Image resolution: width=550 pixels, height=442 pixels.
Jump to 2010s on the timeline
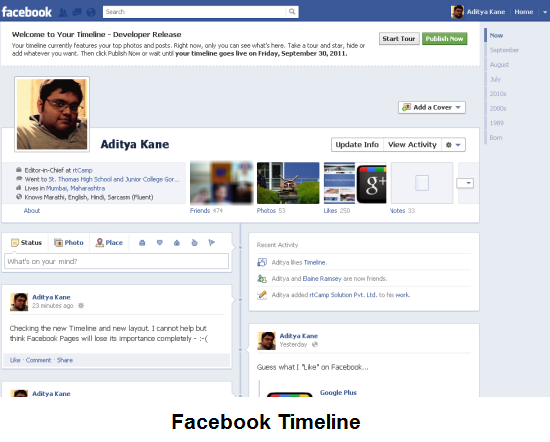point(498,94)
